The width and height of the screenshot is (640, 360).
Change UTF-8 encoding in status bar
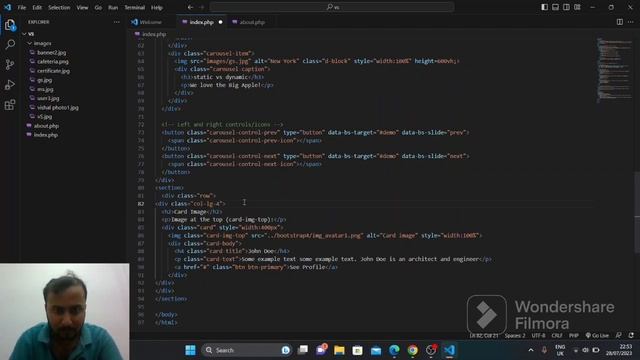coord(538,336)
